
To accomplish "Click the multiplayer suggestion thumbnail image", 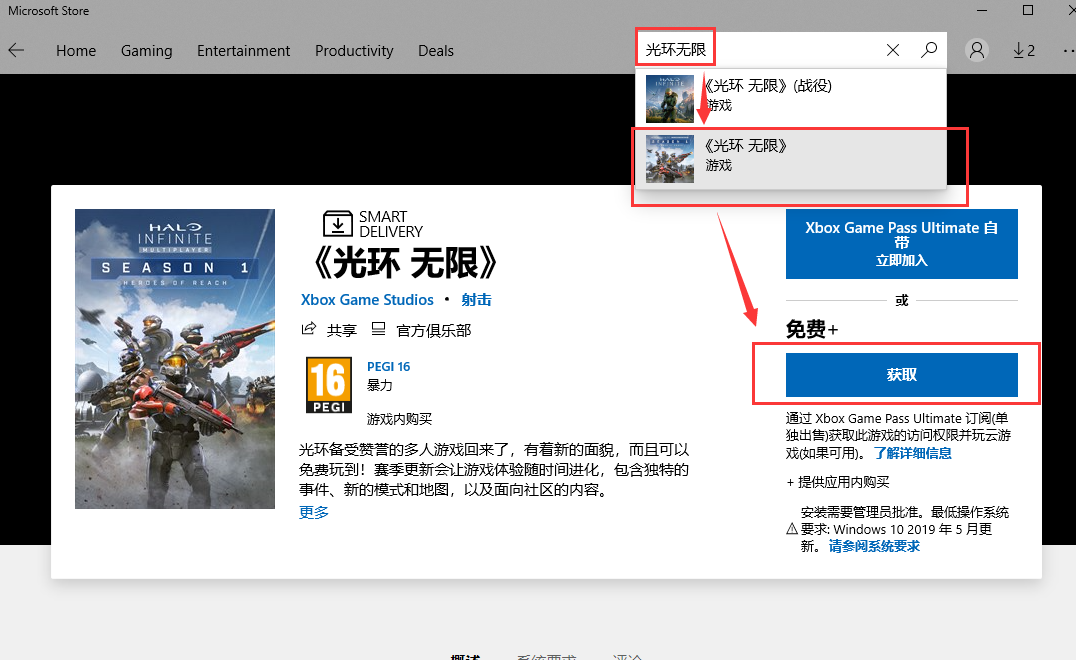I will click(670, 159).
